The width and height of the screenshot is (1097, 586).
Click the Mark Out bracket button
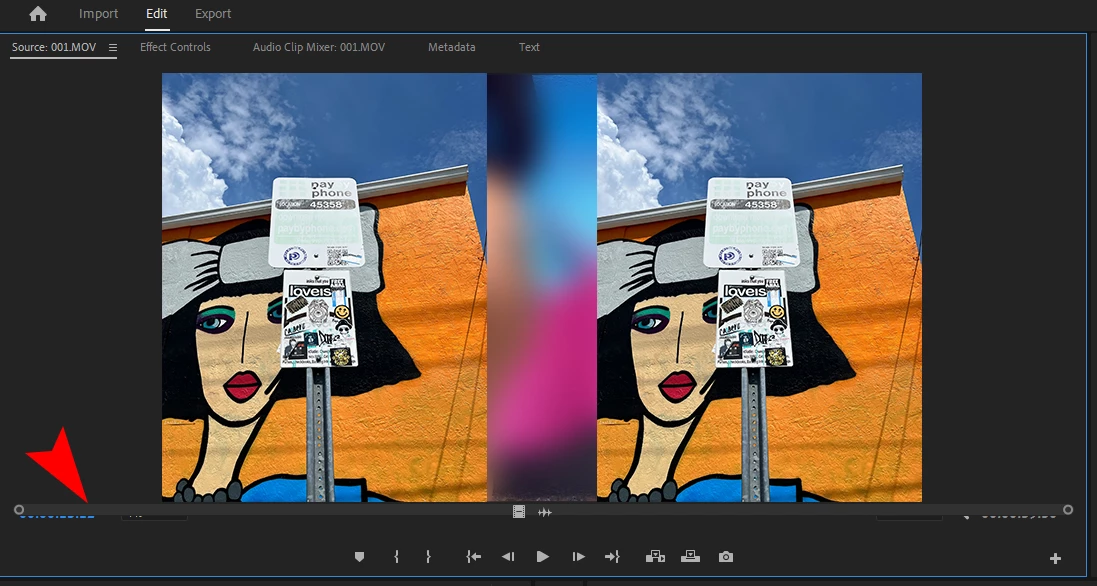(428, 557)
